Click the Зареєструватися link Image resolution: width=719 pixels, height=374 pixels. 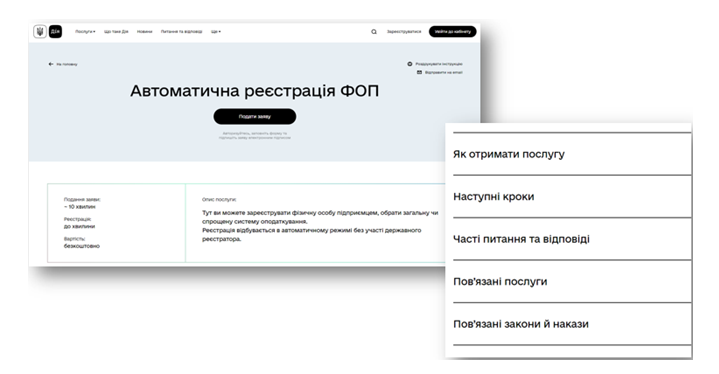click(404, 32)
